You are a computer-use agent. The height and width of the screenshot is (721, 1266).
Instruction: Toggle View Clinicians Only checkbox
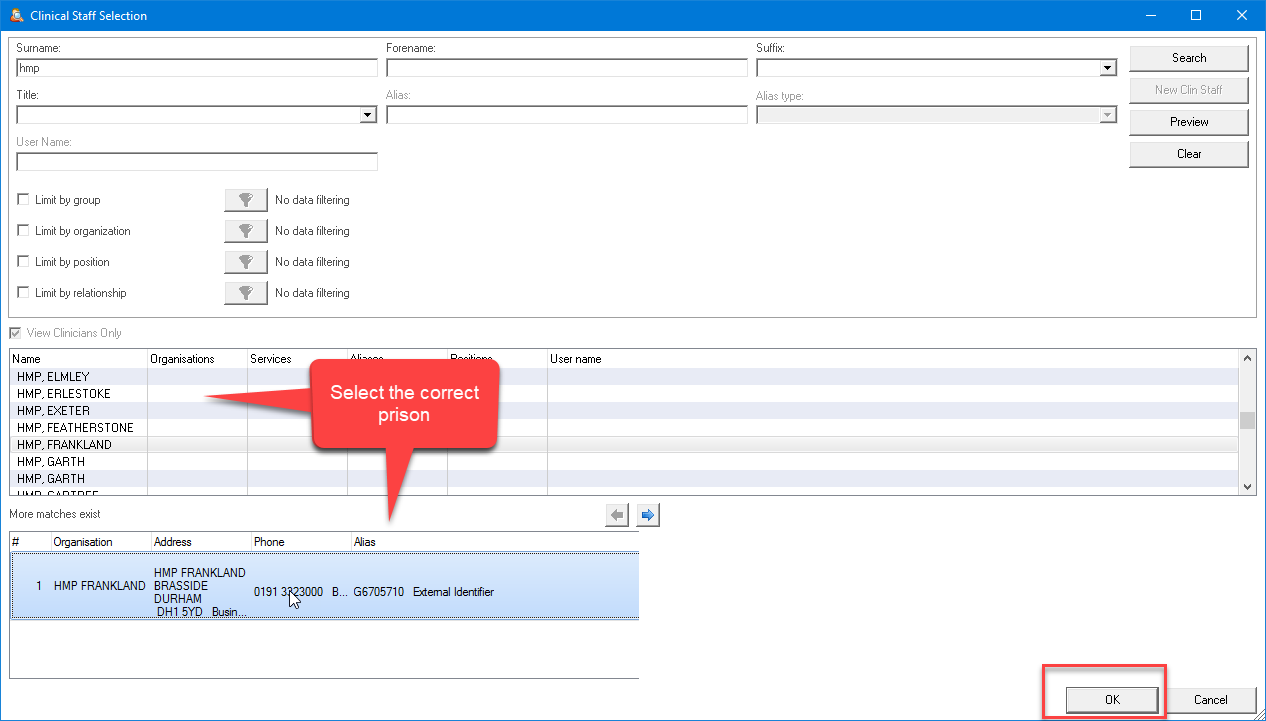[15, 333]
